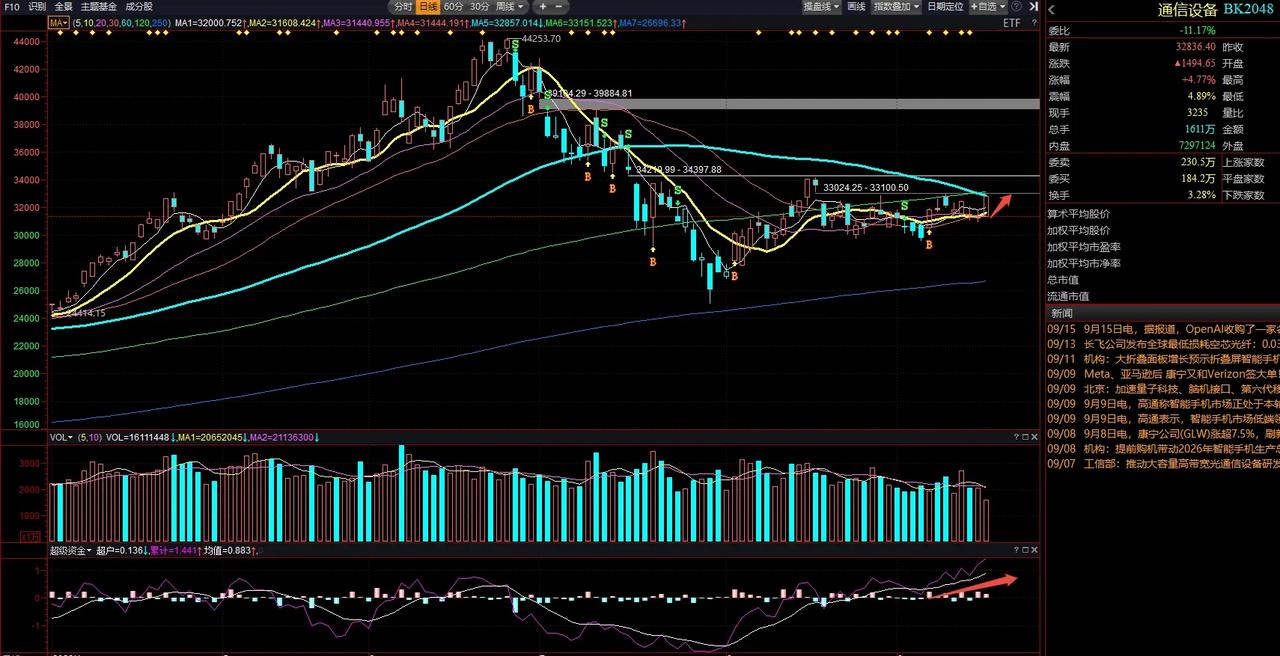Click the BK2048 sector code
The image size is (1280, 656).
click(x=1248, y=10)
